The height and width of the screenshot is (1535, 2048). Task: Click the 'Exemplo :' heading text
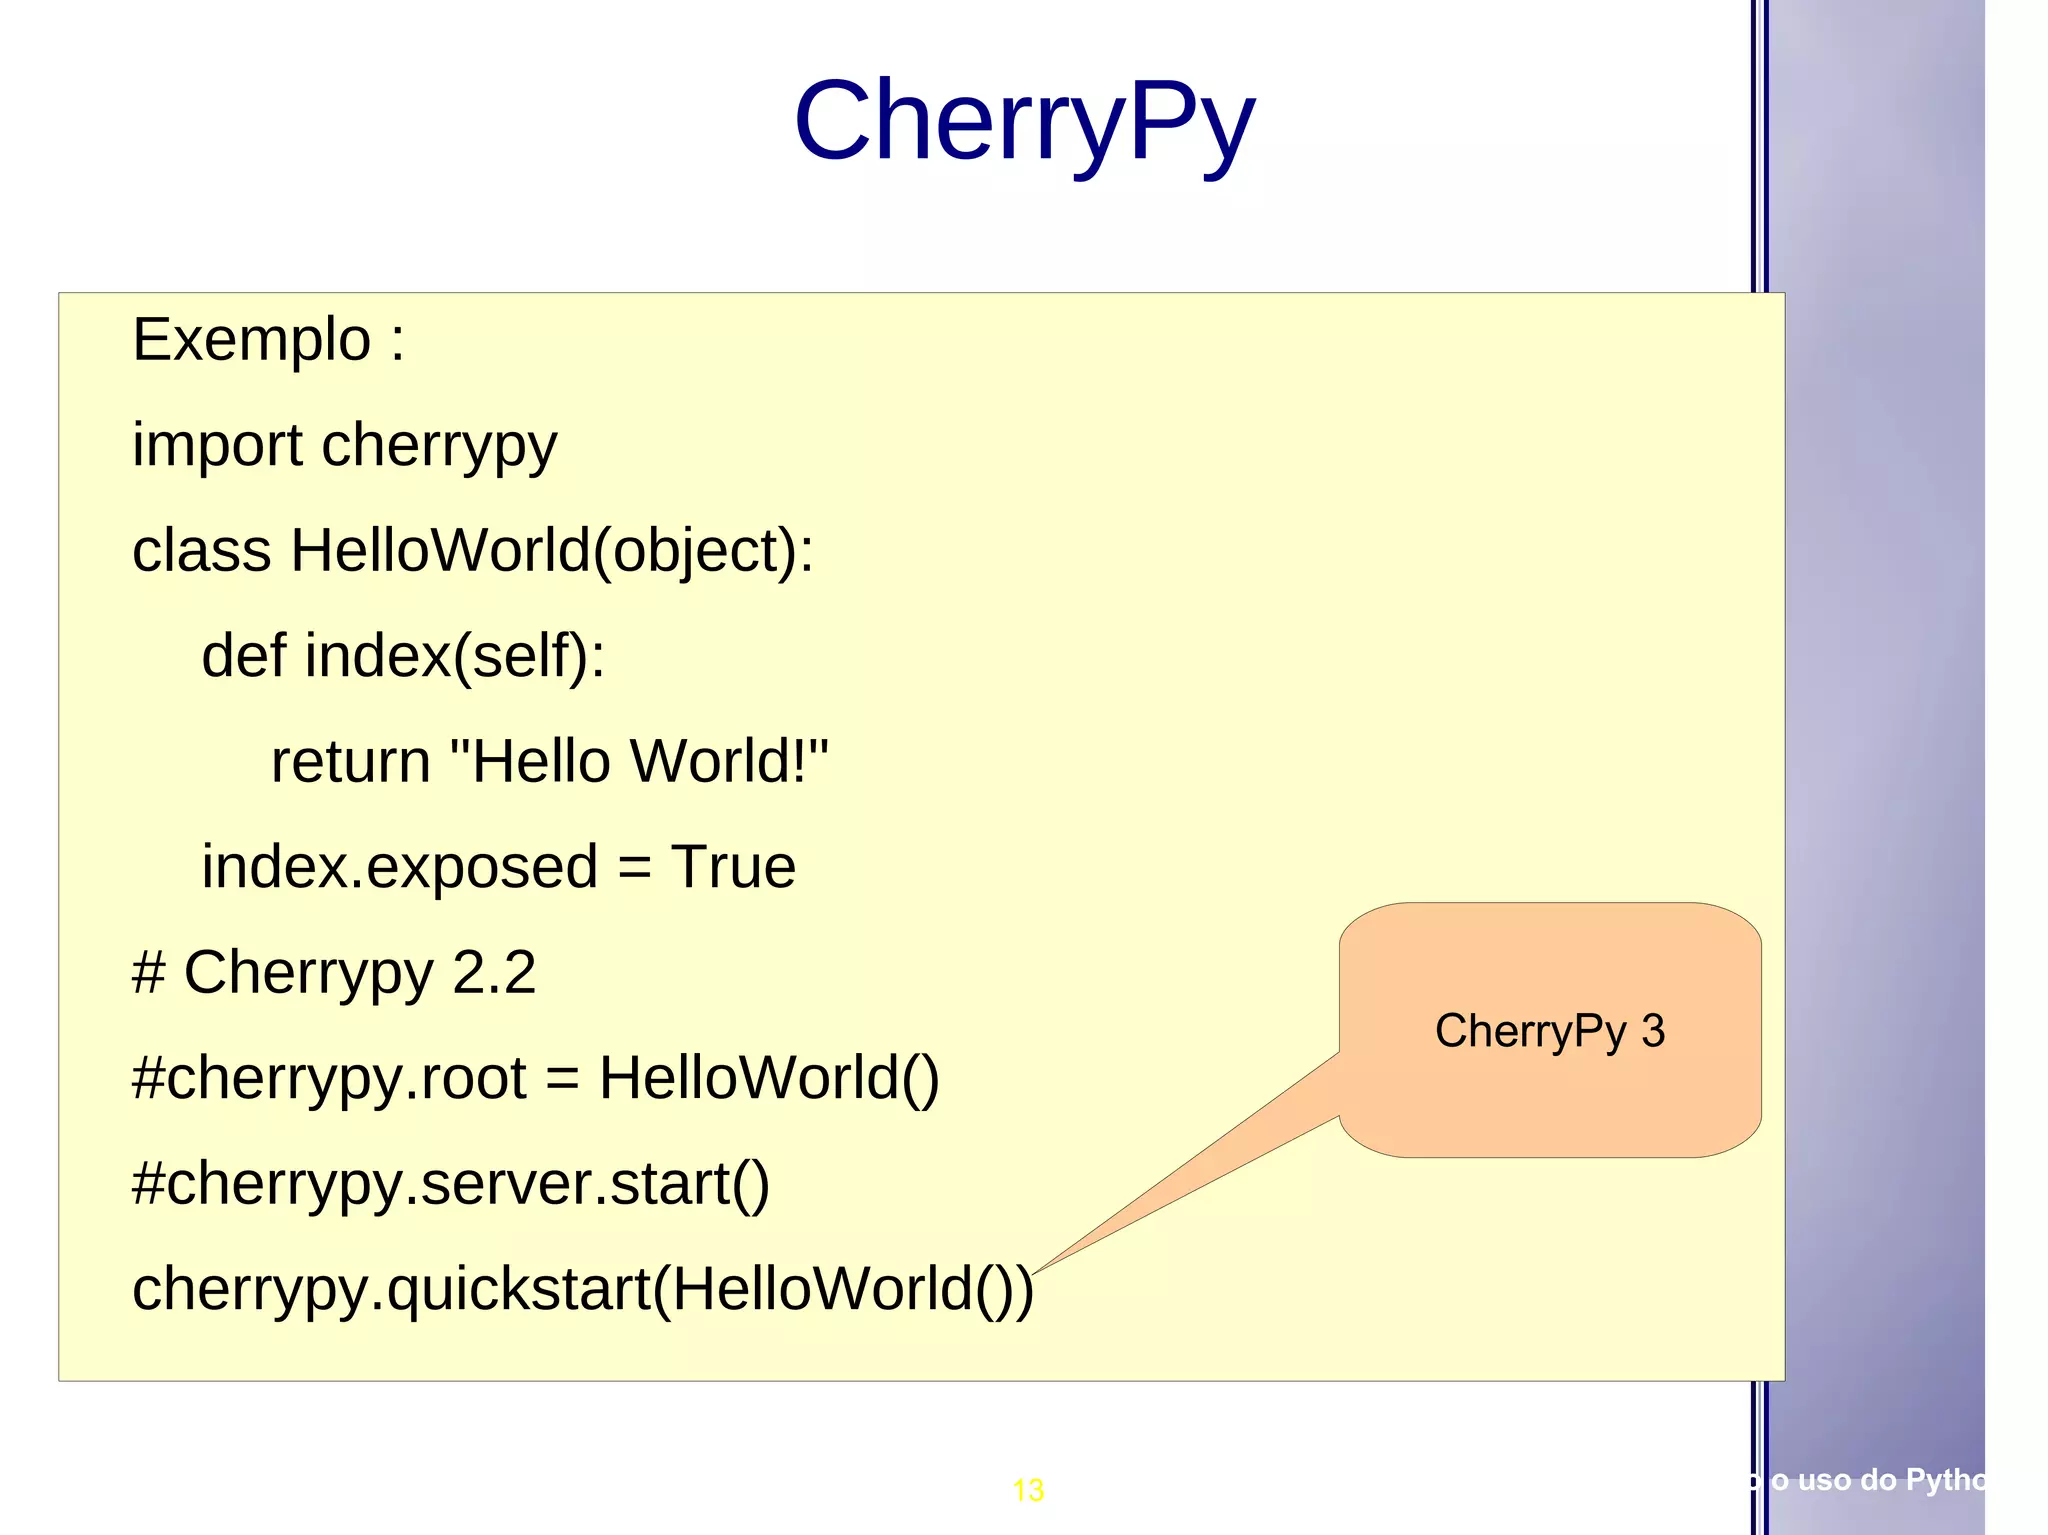(269, 340)
